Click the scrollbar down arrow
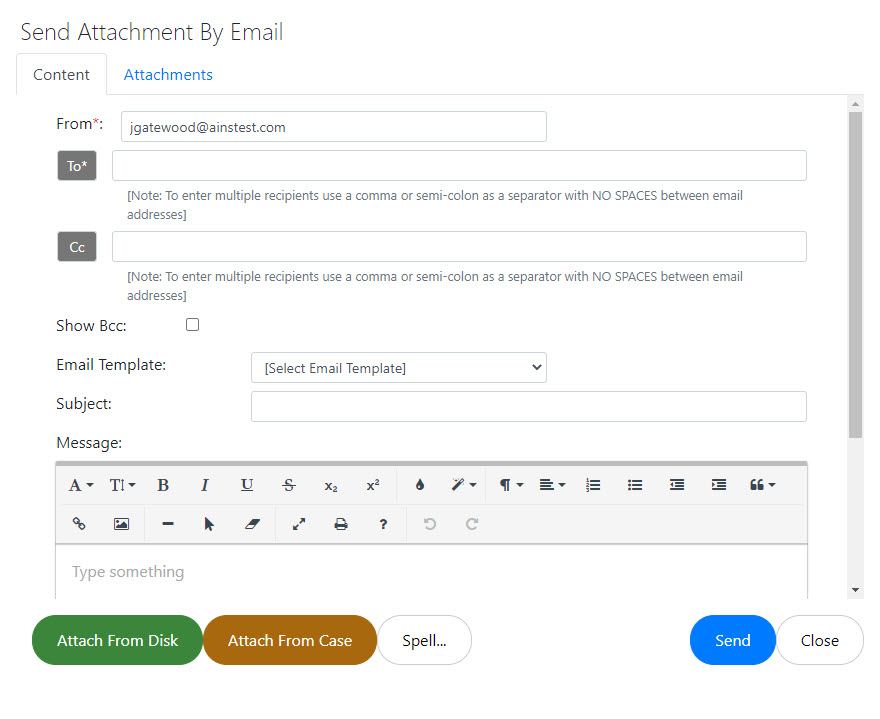Screen dimensions: 880x719 [855, 590]
